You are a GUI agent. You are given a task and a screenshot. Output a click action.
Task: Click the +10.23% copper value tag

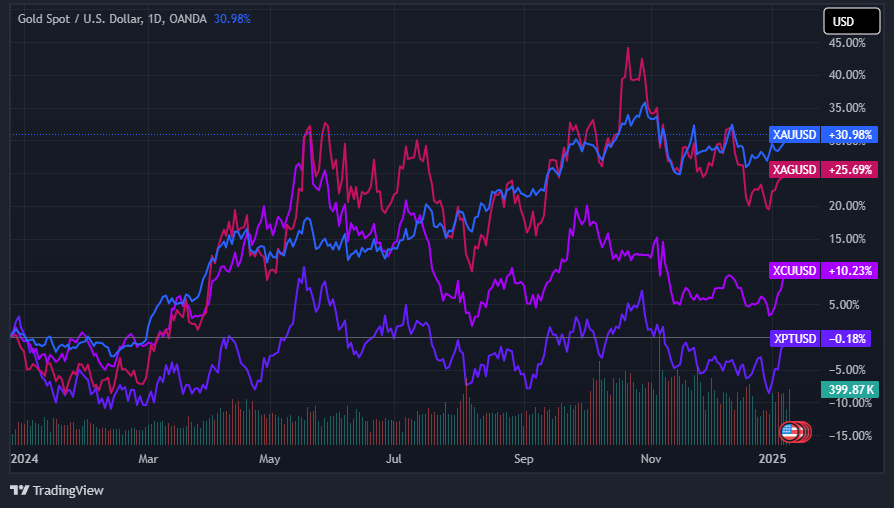(x=850, y=271)
